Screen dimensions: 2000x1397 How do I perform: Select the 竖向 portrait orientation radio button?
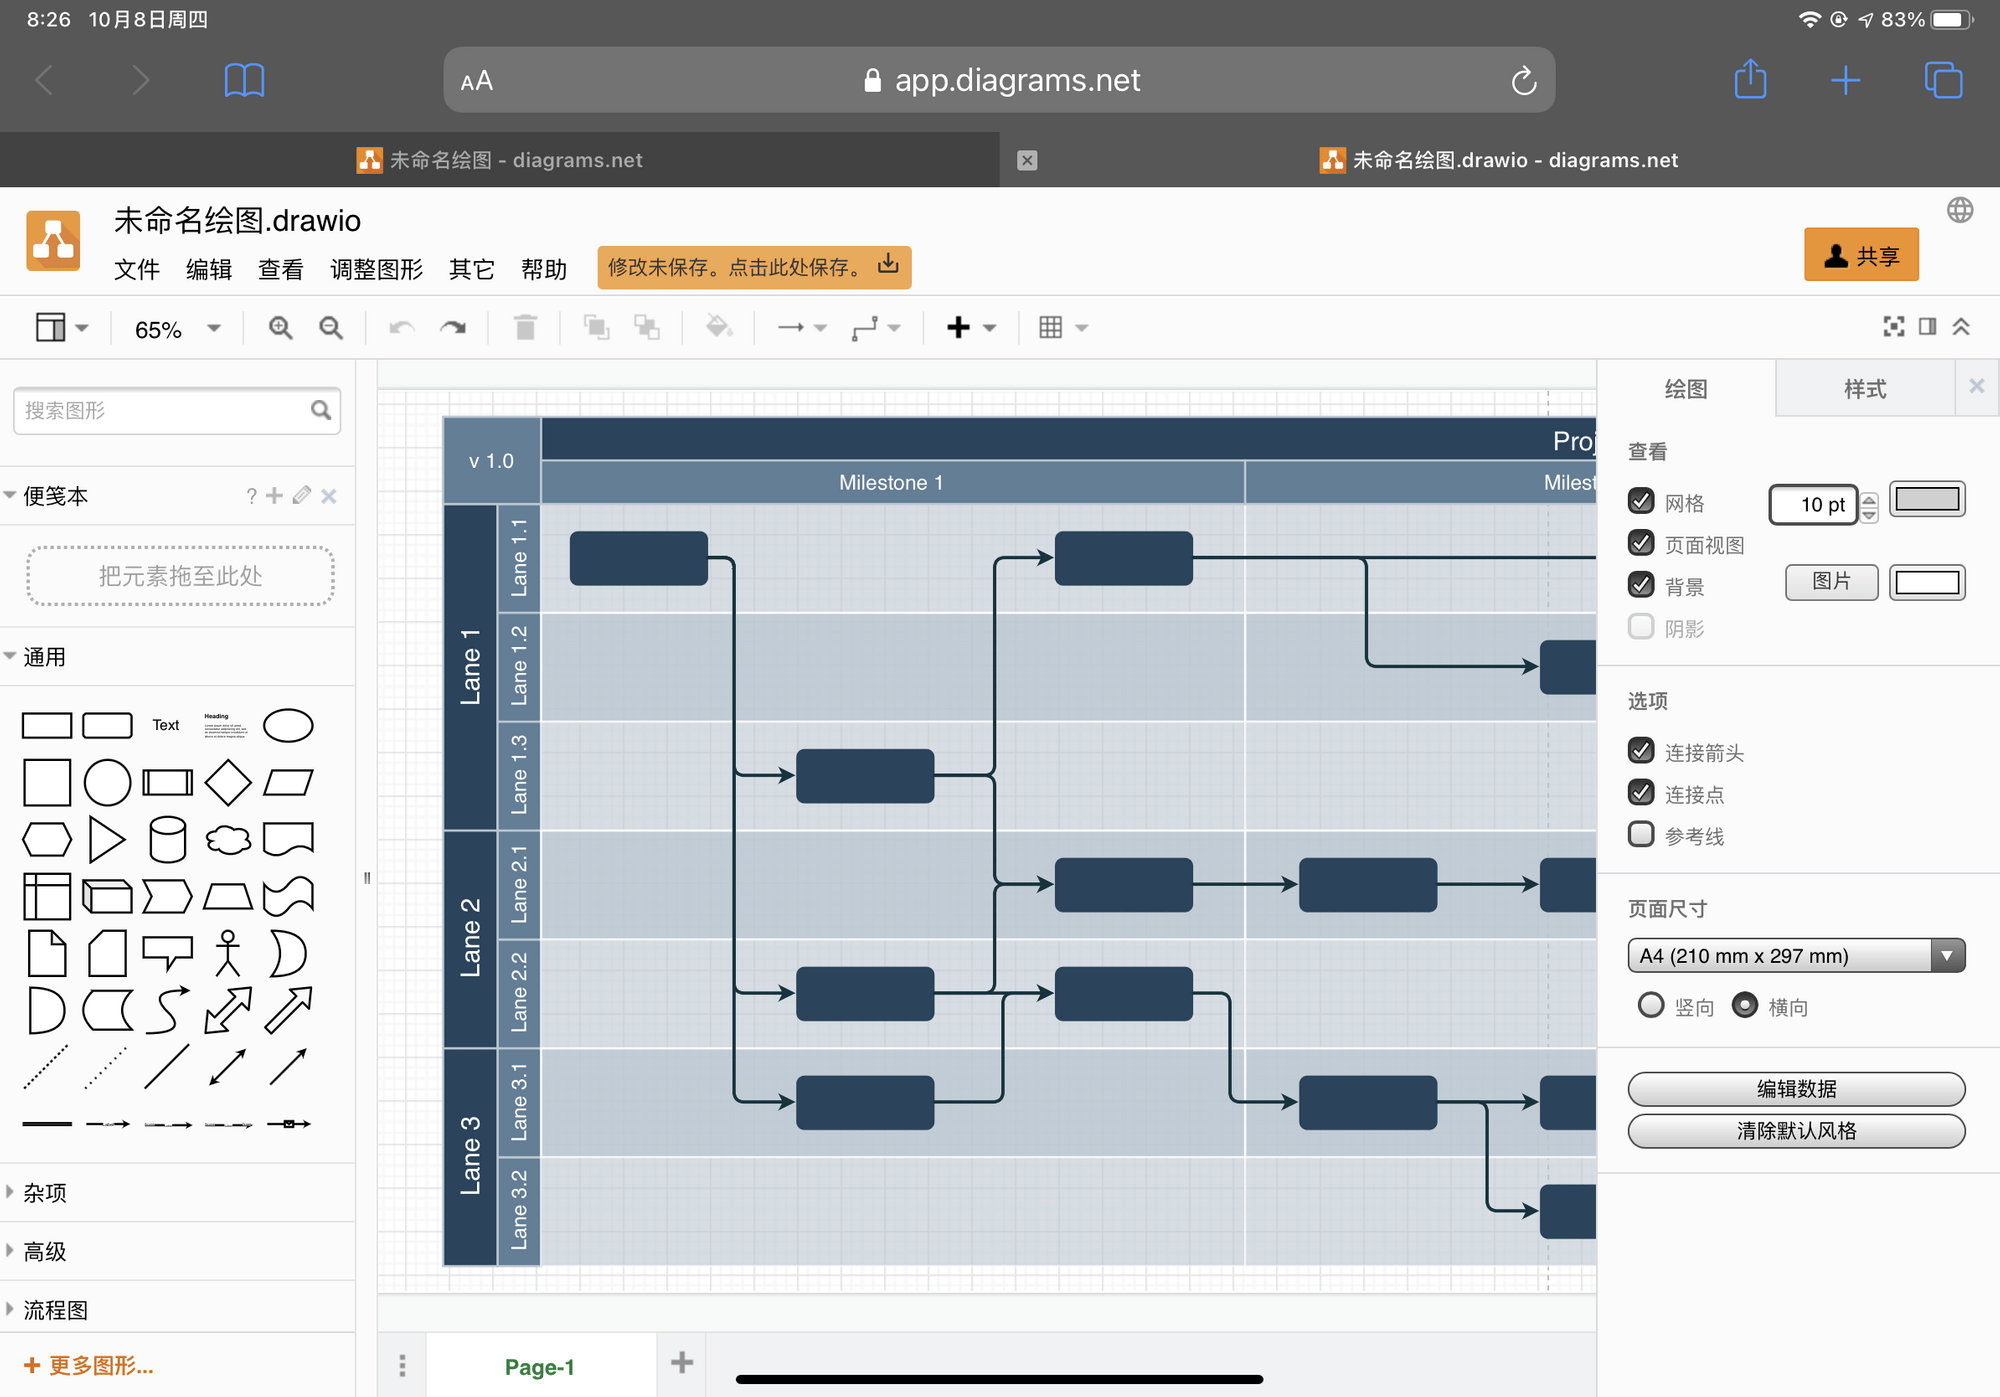tap(1651, 1005)
